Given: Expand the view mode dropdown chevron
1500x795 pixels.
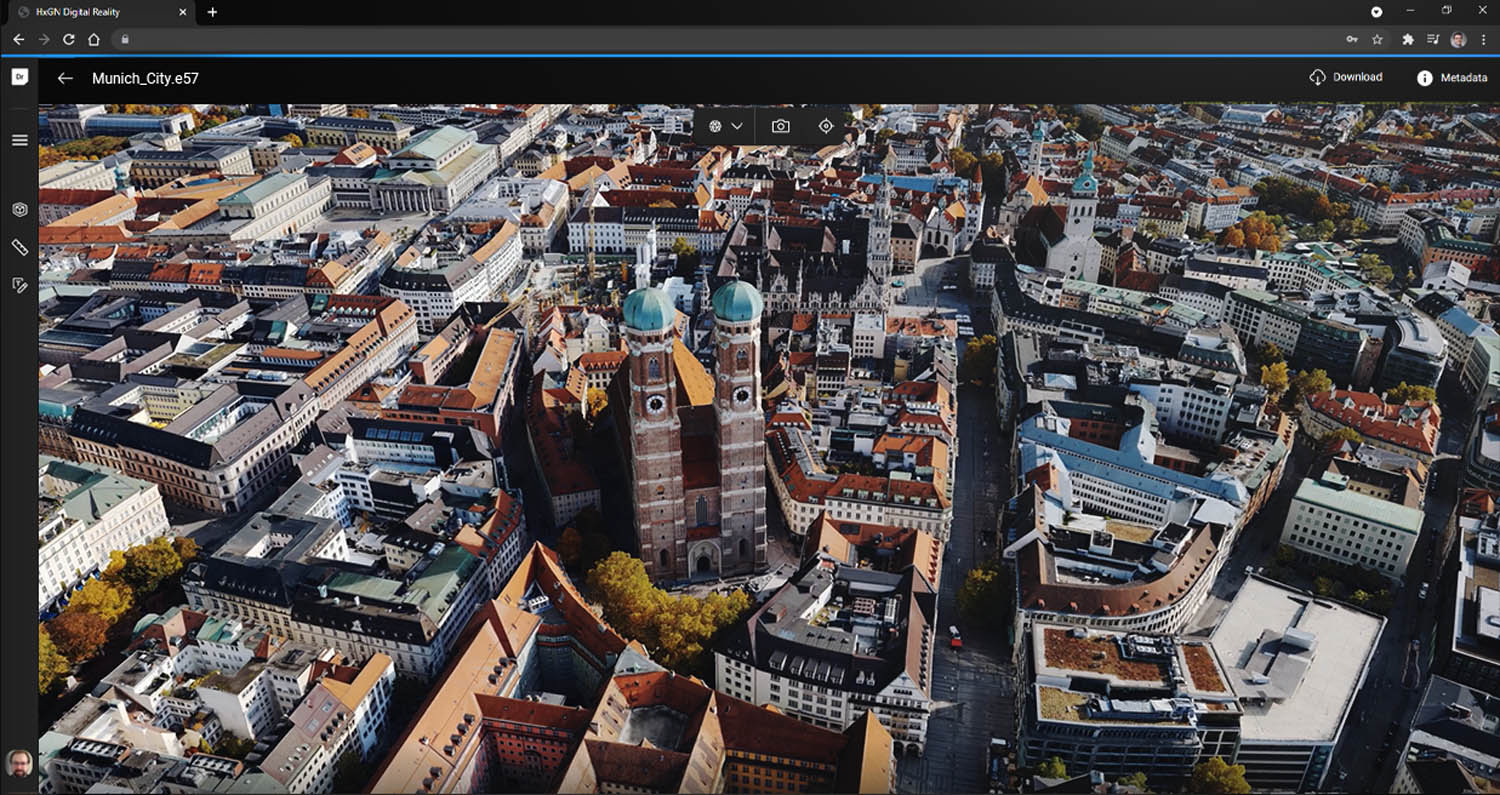Looking at the screenshot, I should (x=738, y=126).
